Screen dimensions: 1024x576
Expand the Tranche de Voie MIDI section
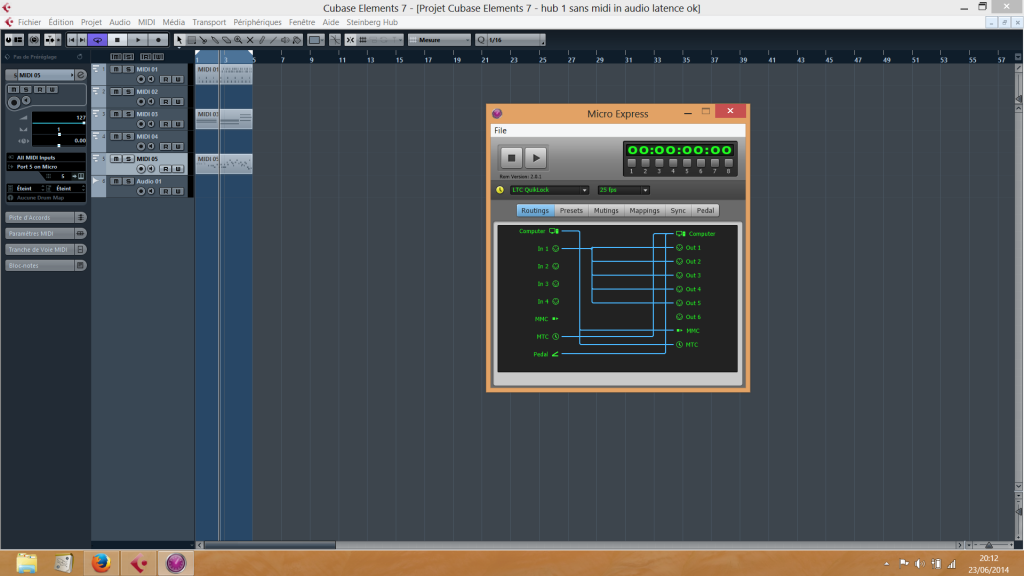[x=46, y=249]
